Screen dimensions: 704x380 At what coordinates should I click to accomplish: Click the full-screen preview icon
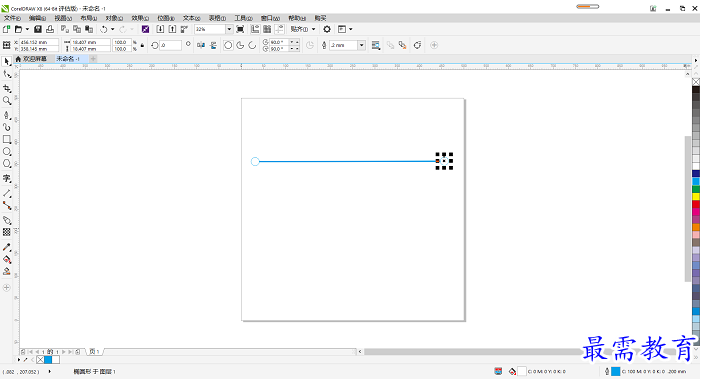240,29
